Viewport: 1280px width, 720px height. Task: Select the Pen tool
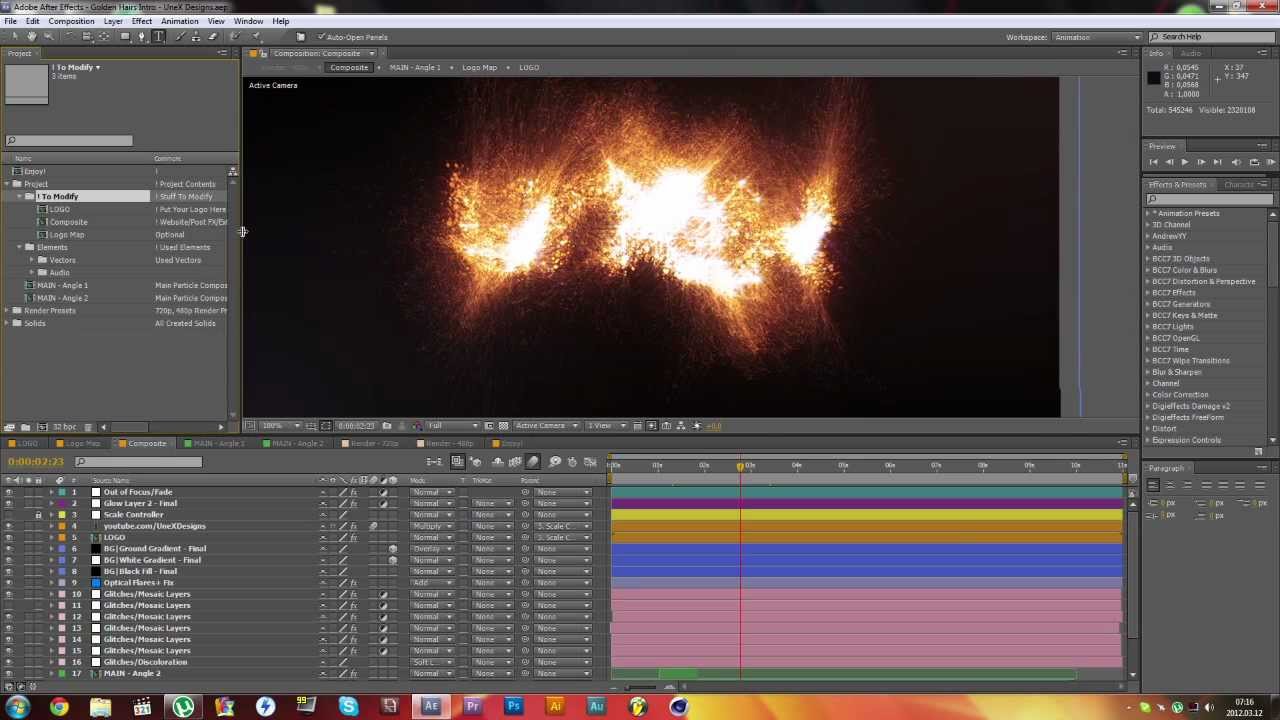[142, 36]
